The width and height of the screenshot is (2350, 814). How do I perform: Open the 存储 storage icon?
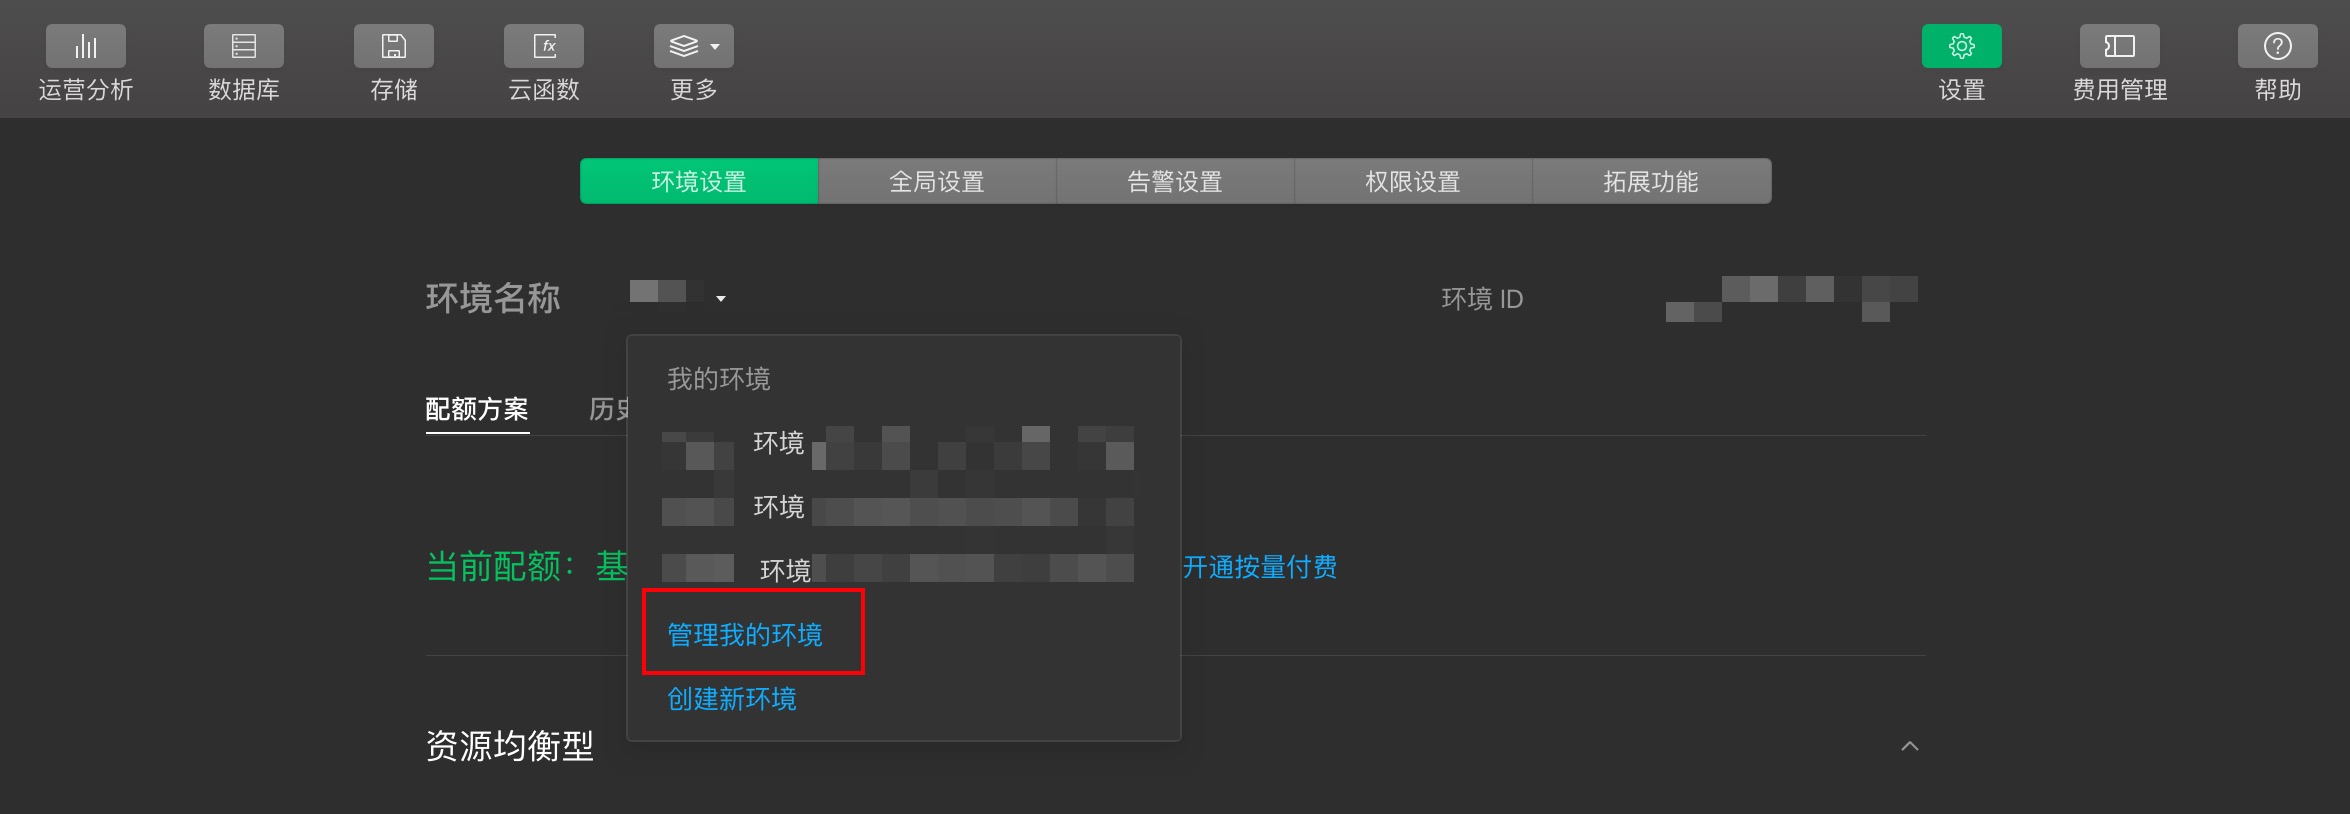[x=394, y=46]
